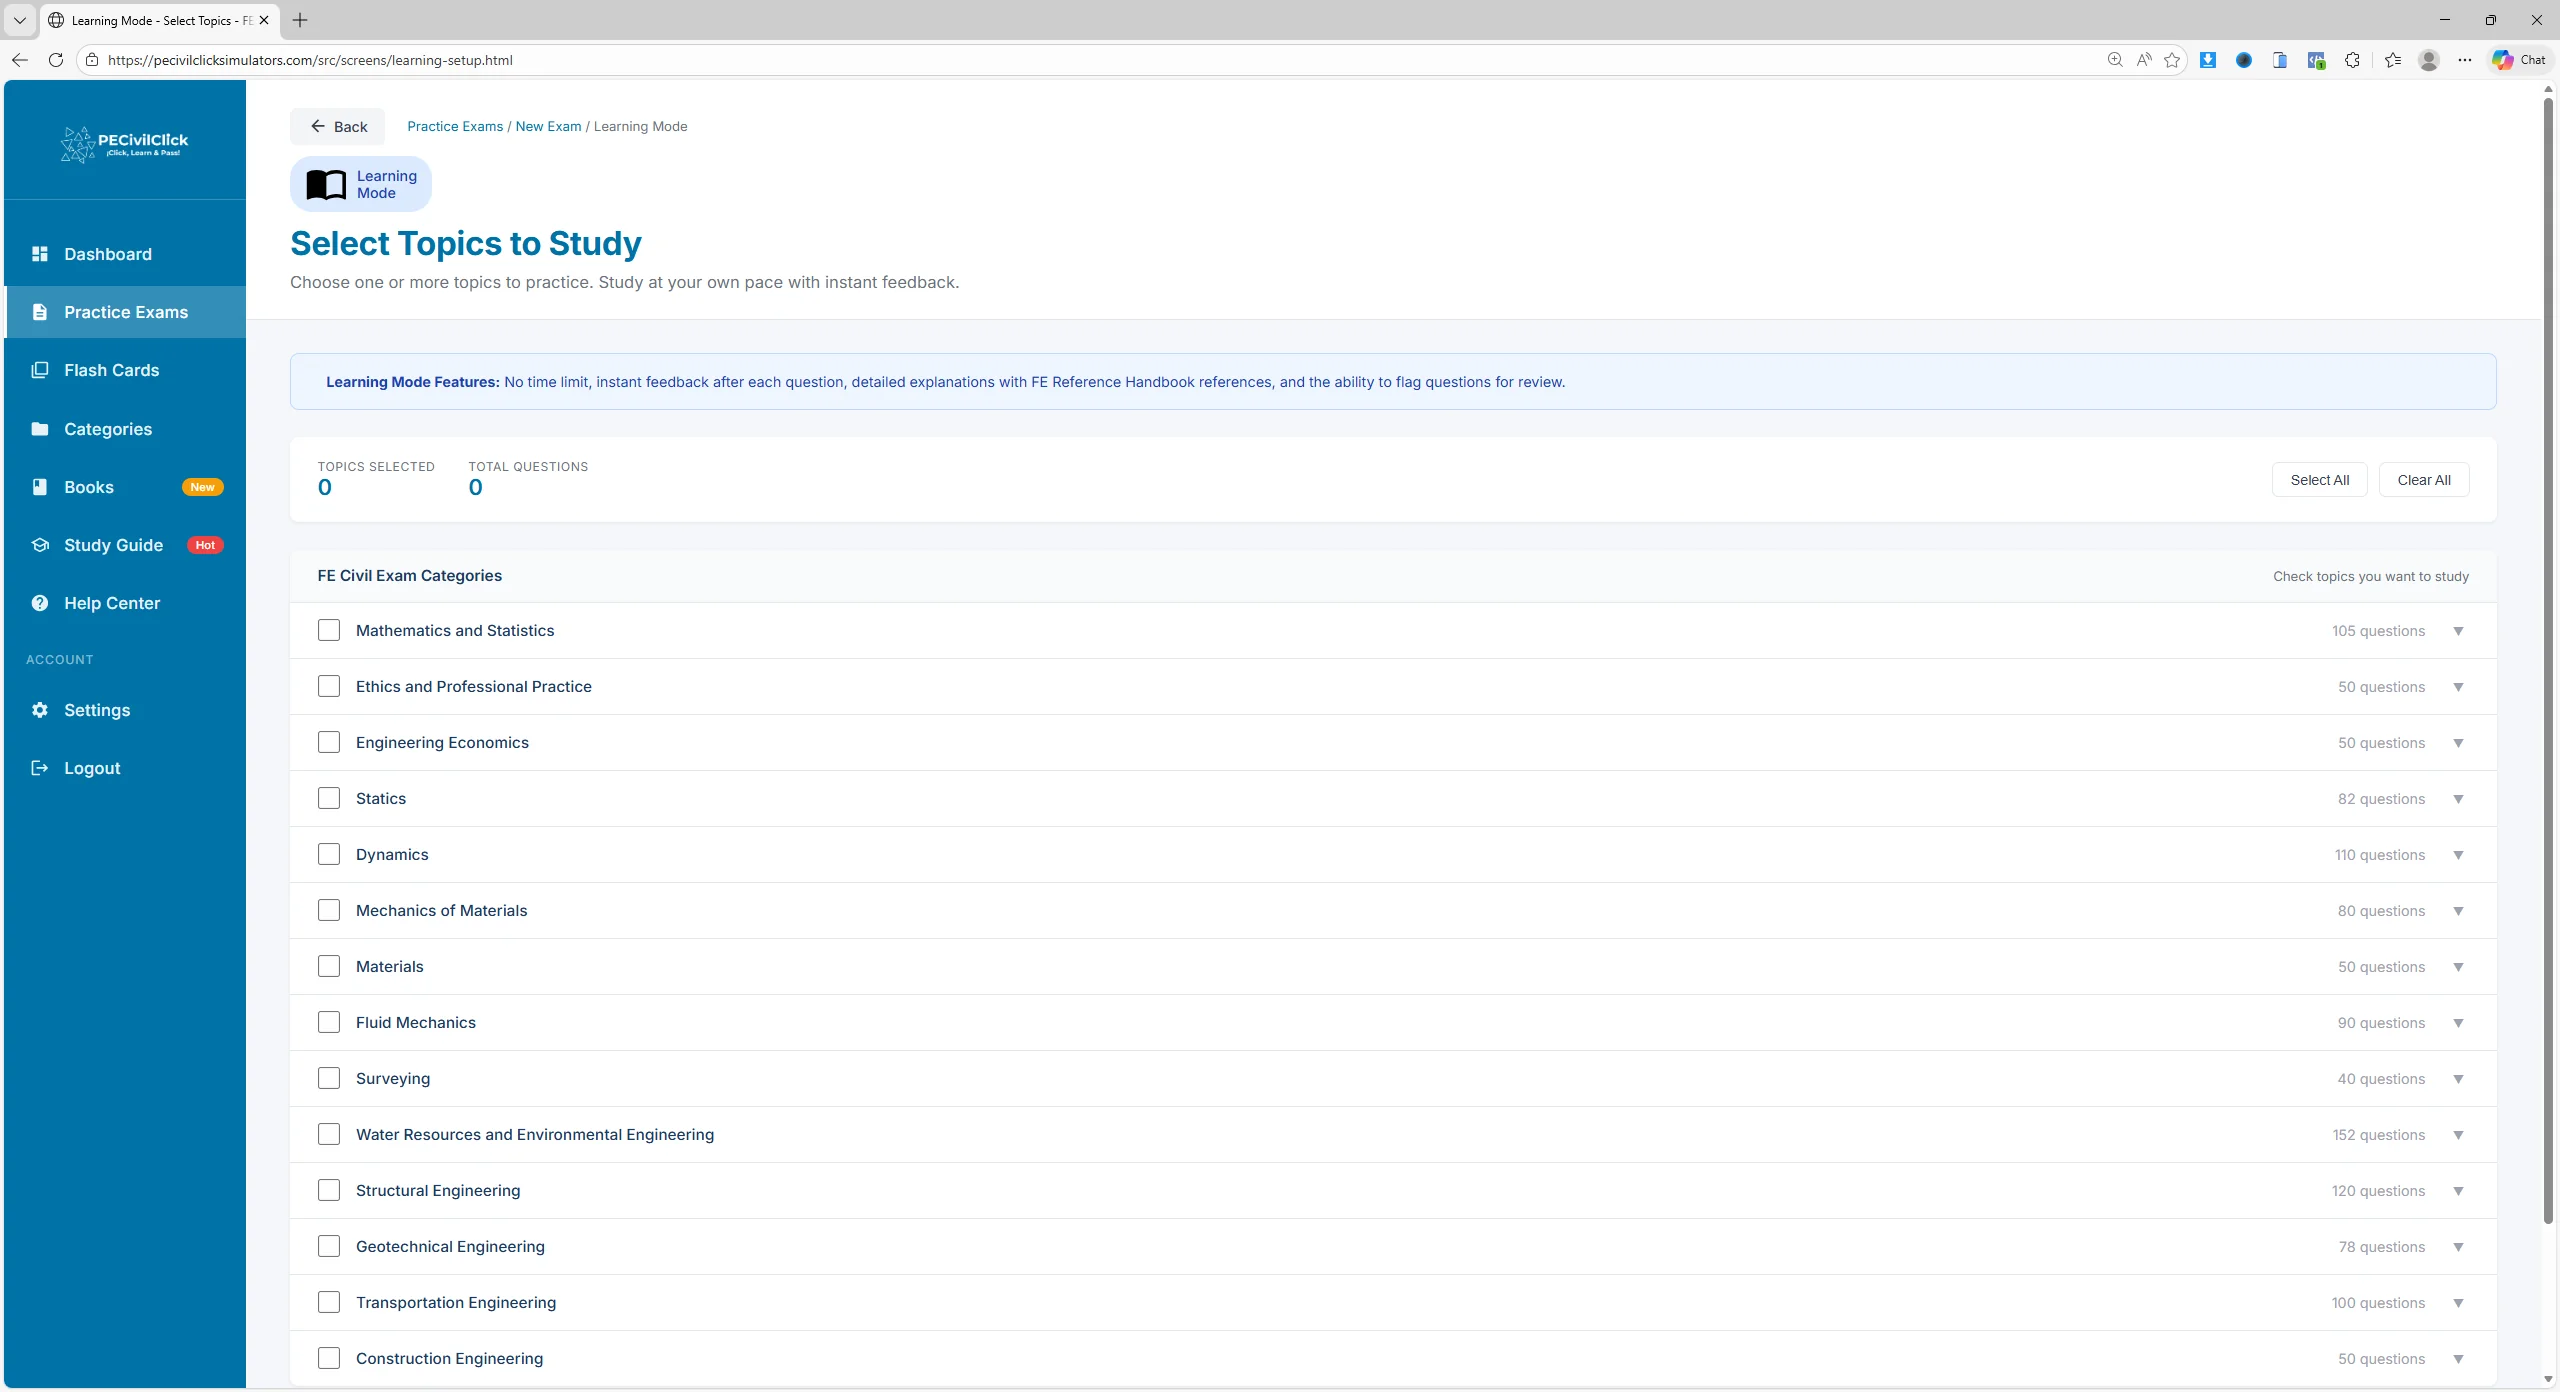Open the Help Center question mark icon
The width and height of the screenshot is (2560, 1392).
pyautogui.click(x=41, y=603)
